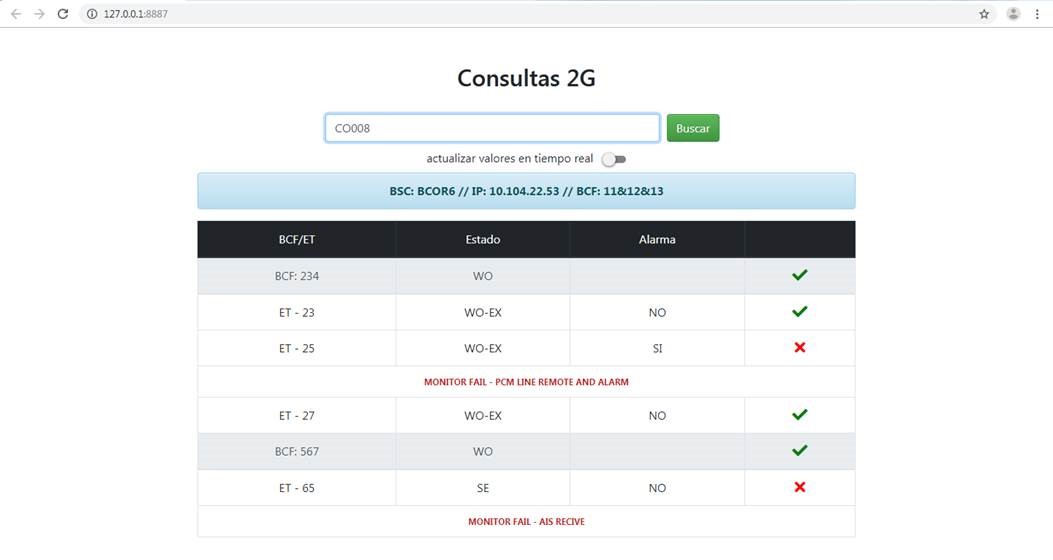Viewport: 1053px width, 560px height.
Task: Select the BCF: 234 cell
Action: tap(296, 276)
